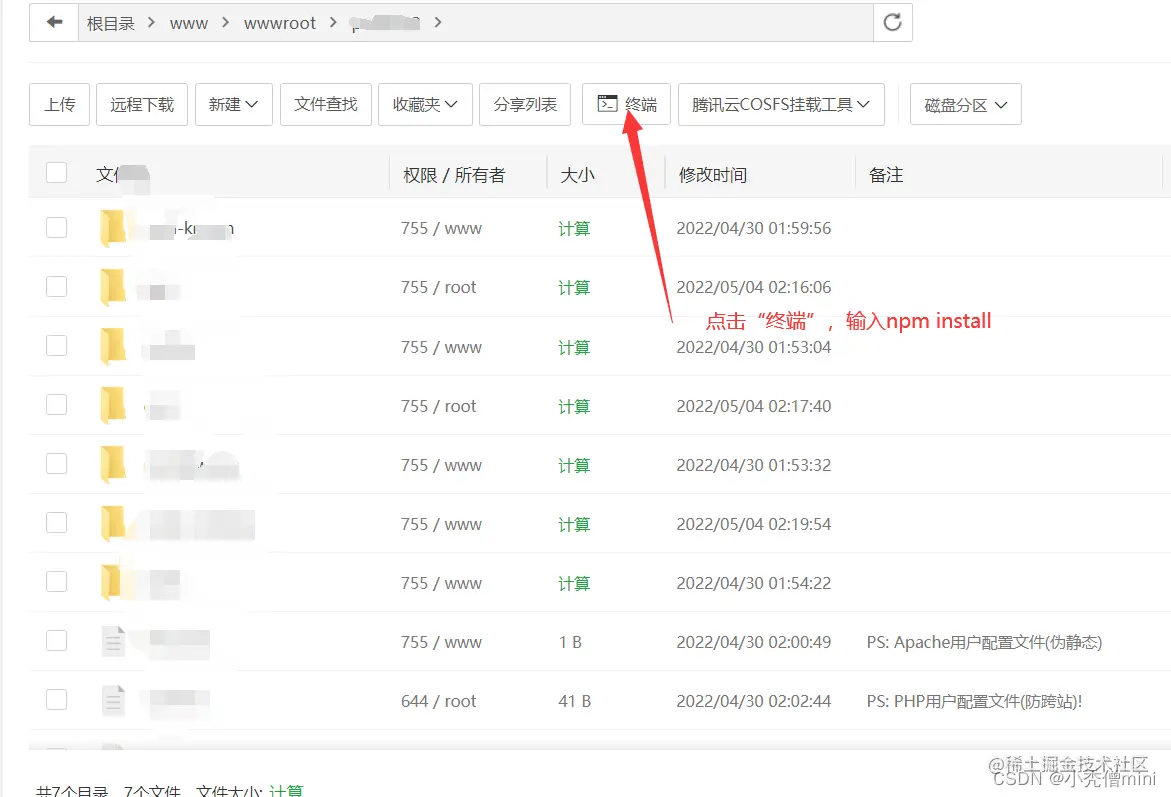Image resolution: width=1171 pixels, height=797 pixels.
Task: Click size cell showing 41 B
Action: [x=574, y=701]
